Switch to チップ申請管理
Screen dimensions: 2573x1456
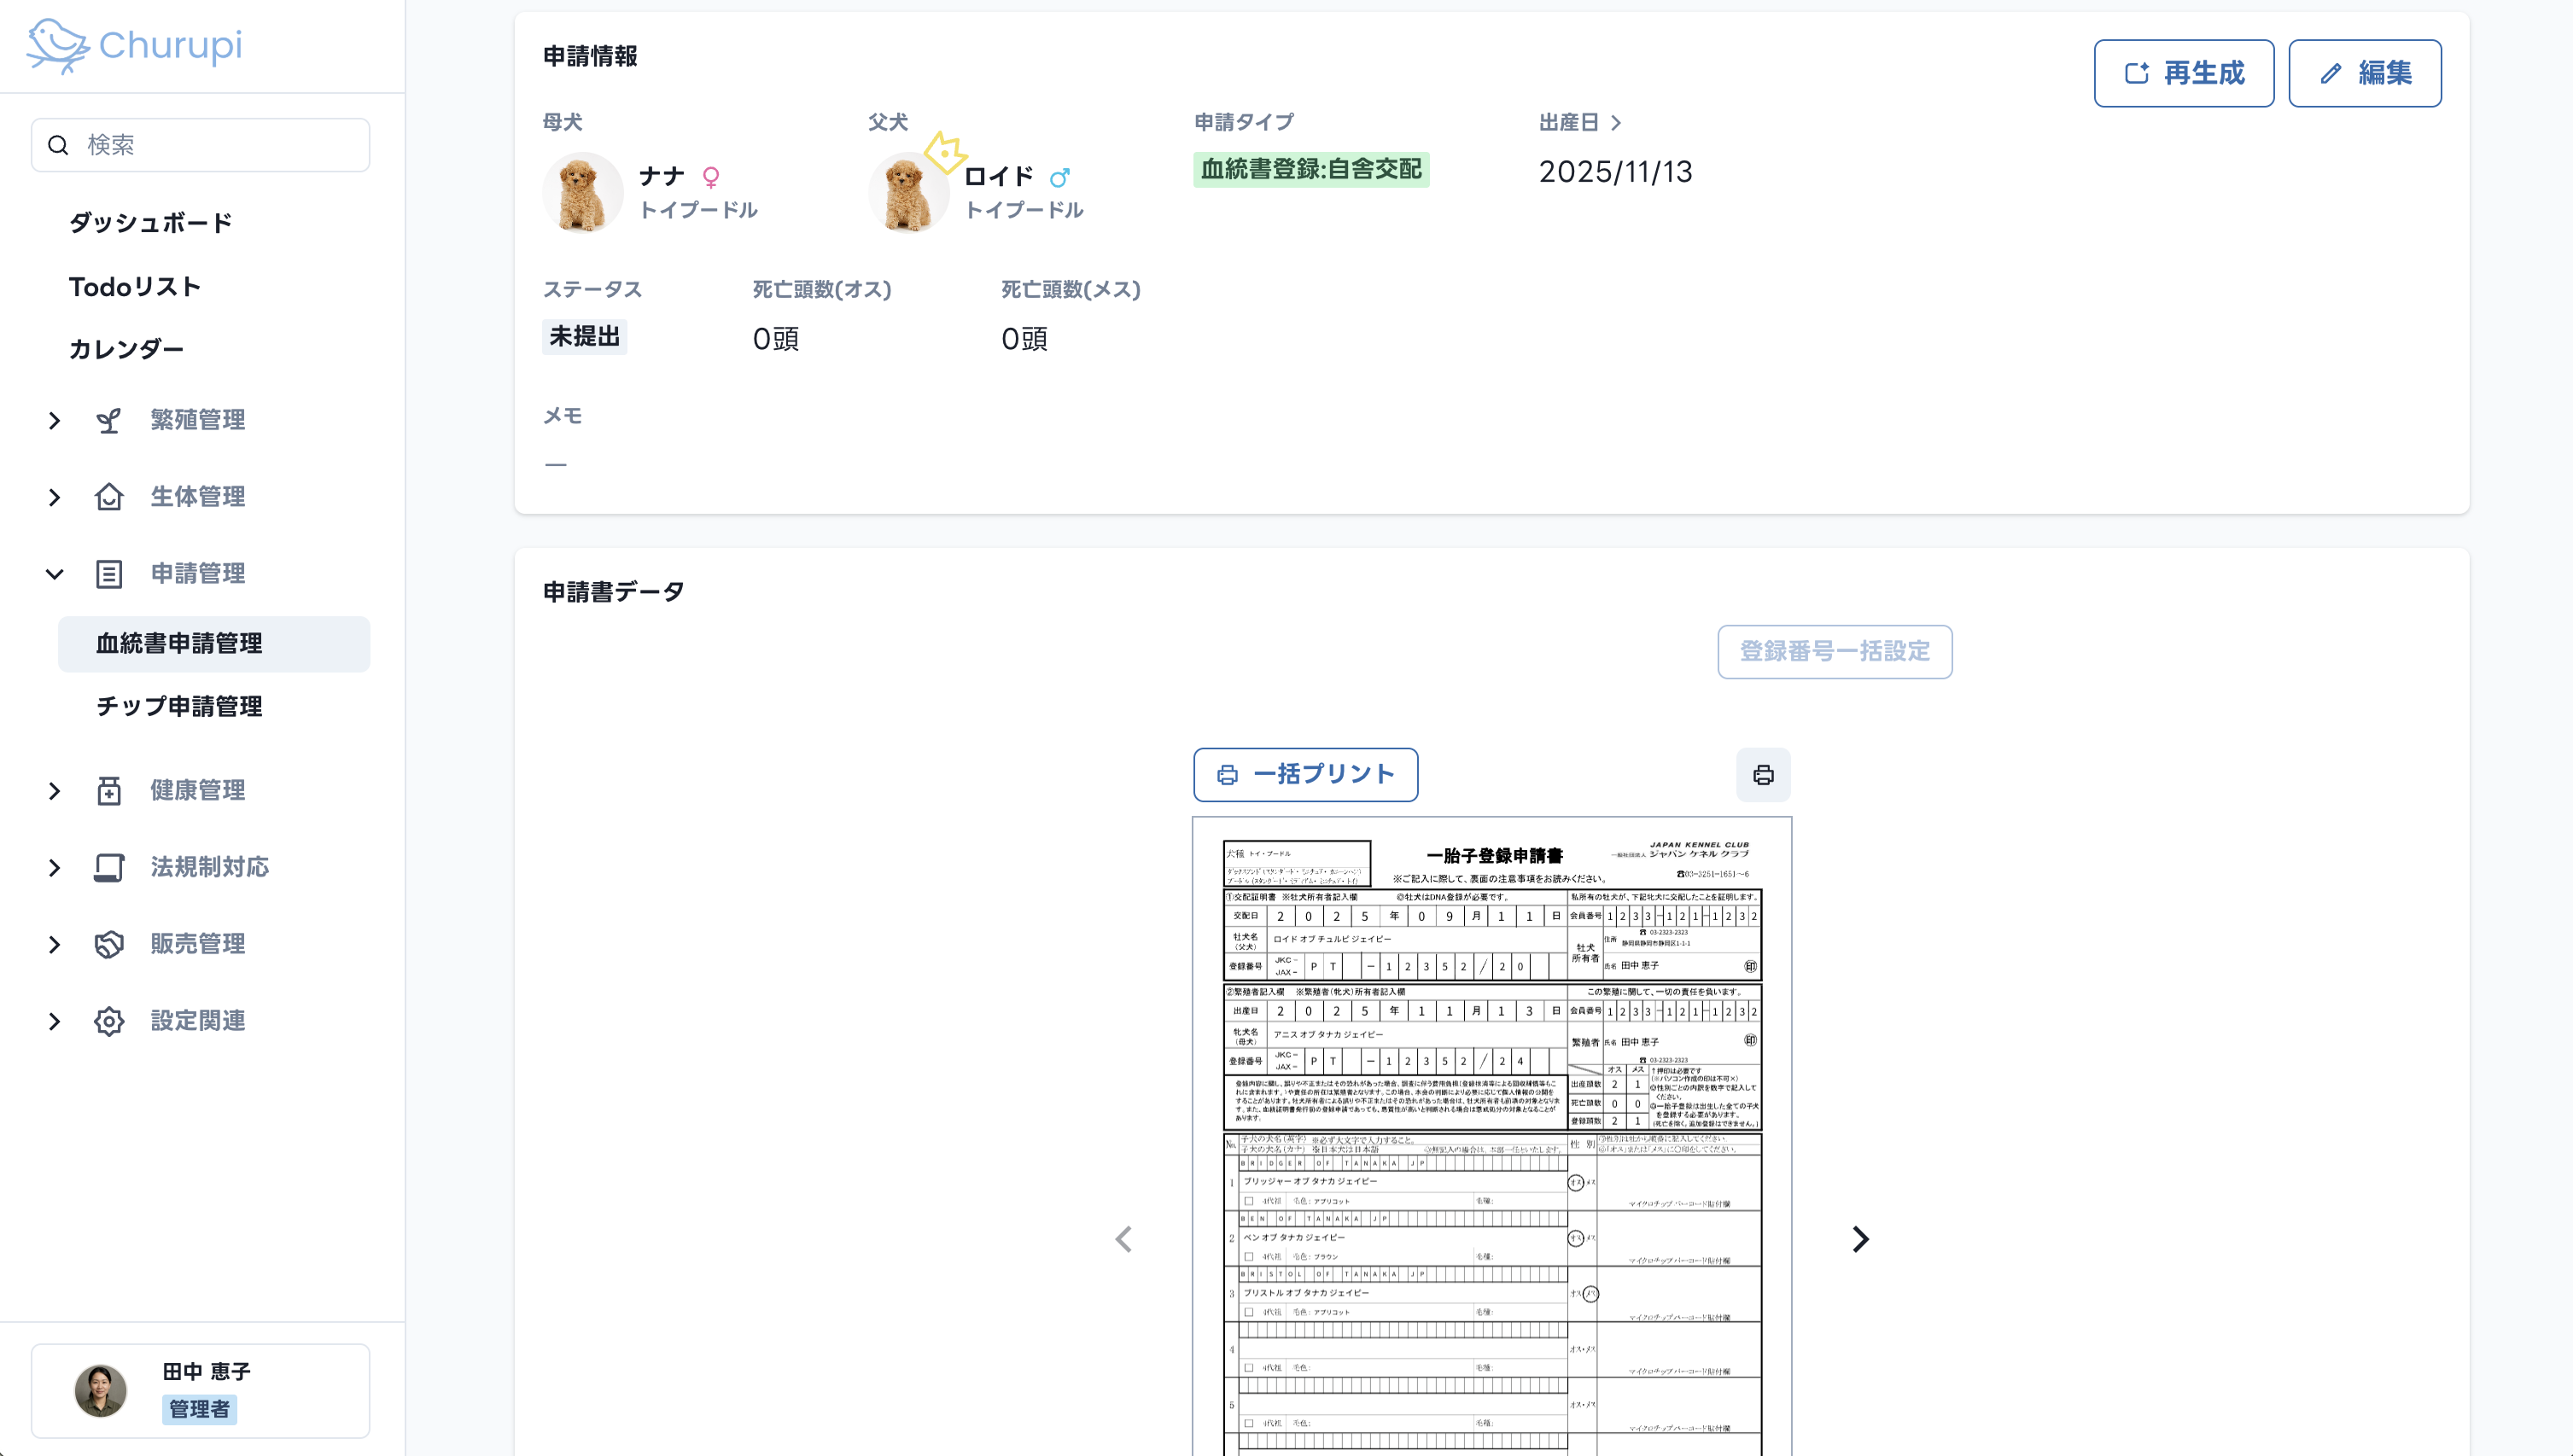179,707
